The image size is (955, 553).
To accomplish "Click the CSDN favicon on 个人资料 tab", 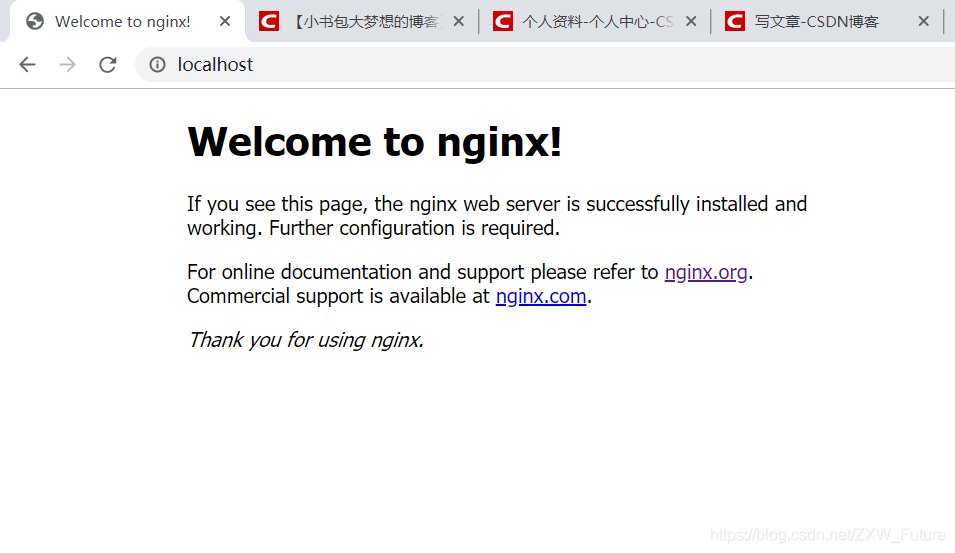I will 502,21.
